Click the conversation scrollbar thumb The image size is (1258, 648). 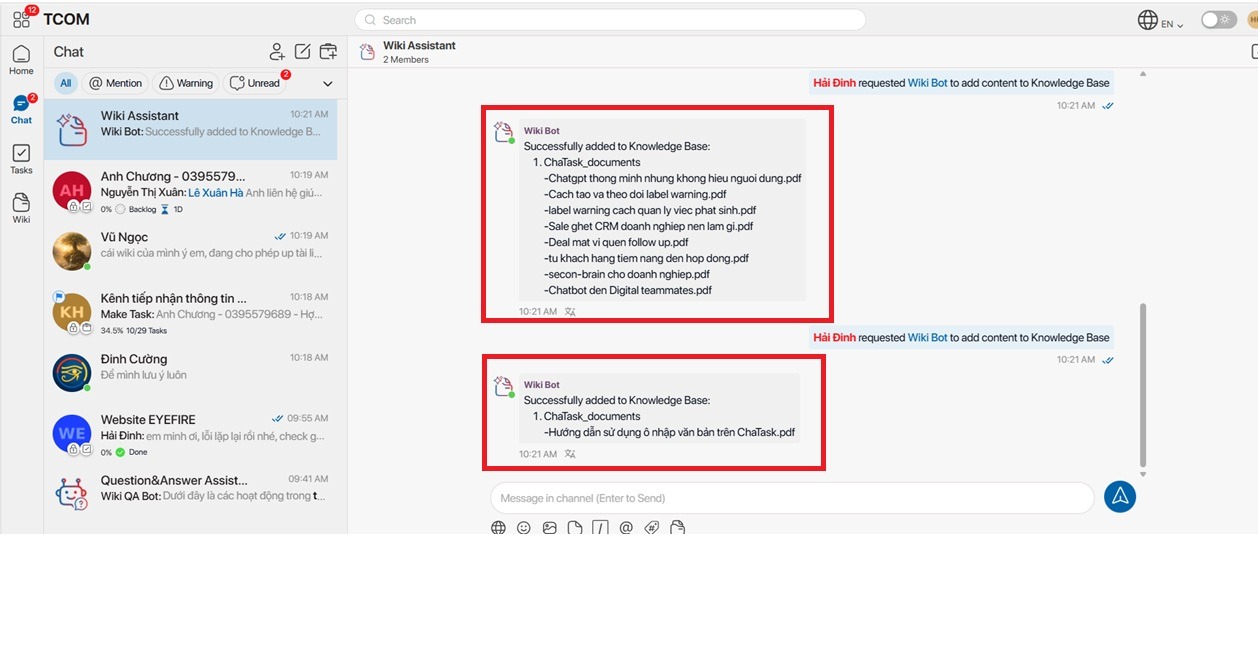(1143, 385)
